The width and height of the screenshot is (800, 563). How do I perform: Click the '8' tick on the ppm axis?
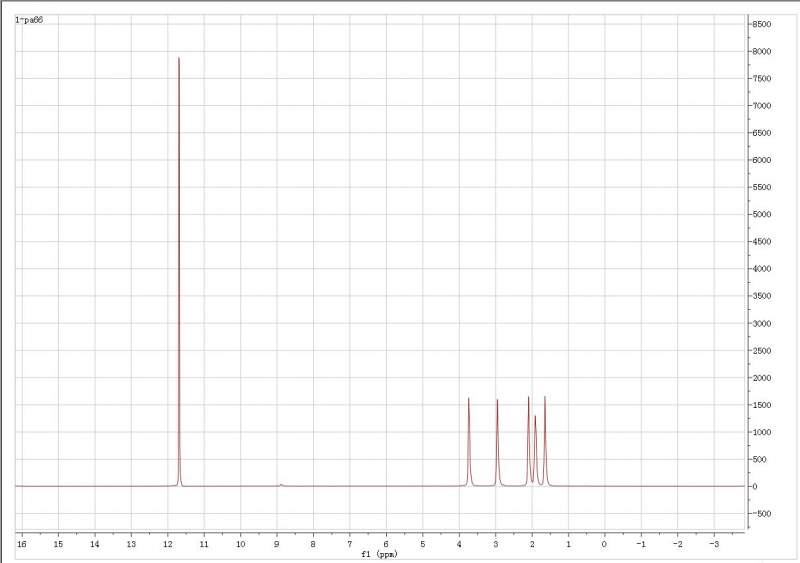(313, 544)
